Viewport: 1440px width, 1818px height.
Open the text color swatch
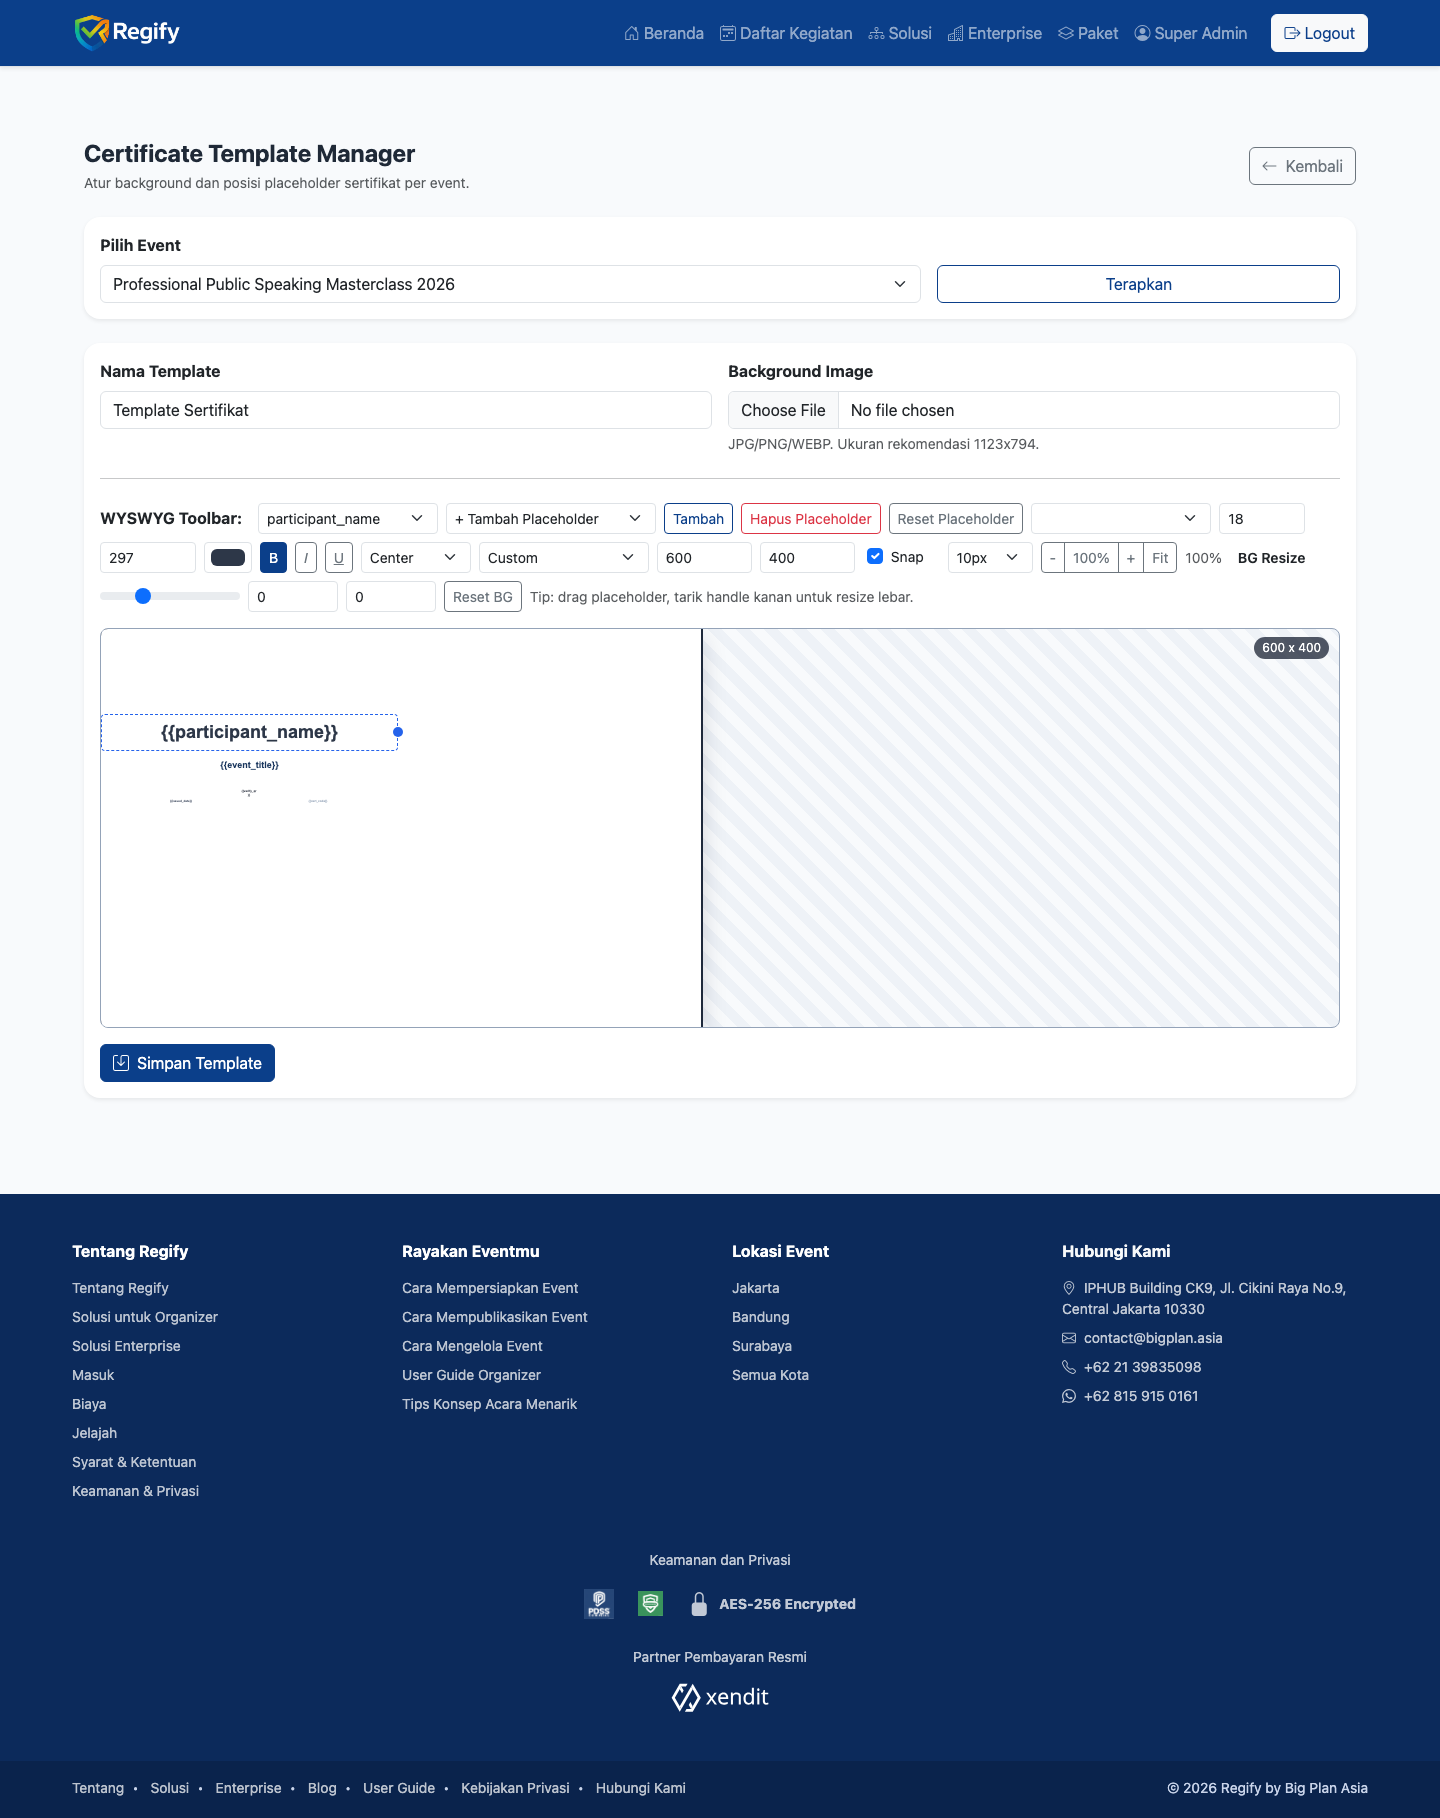coord(228,558)
